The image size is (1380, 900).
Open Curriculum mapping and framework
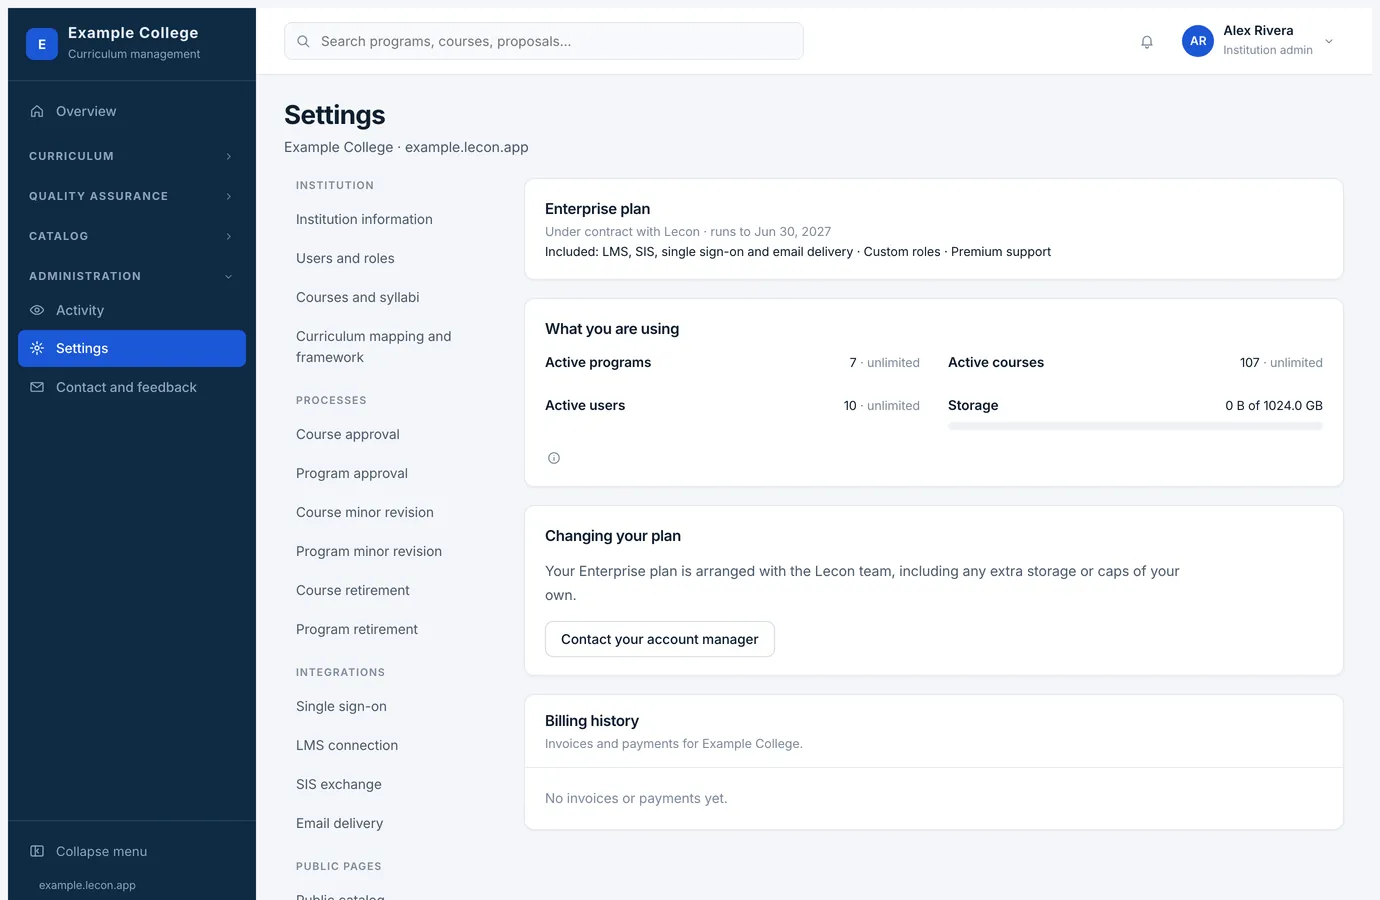(x=374, y=347)
